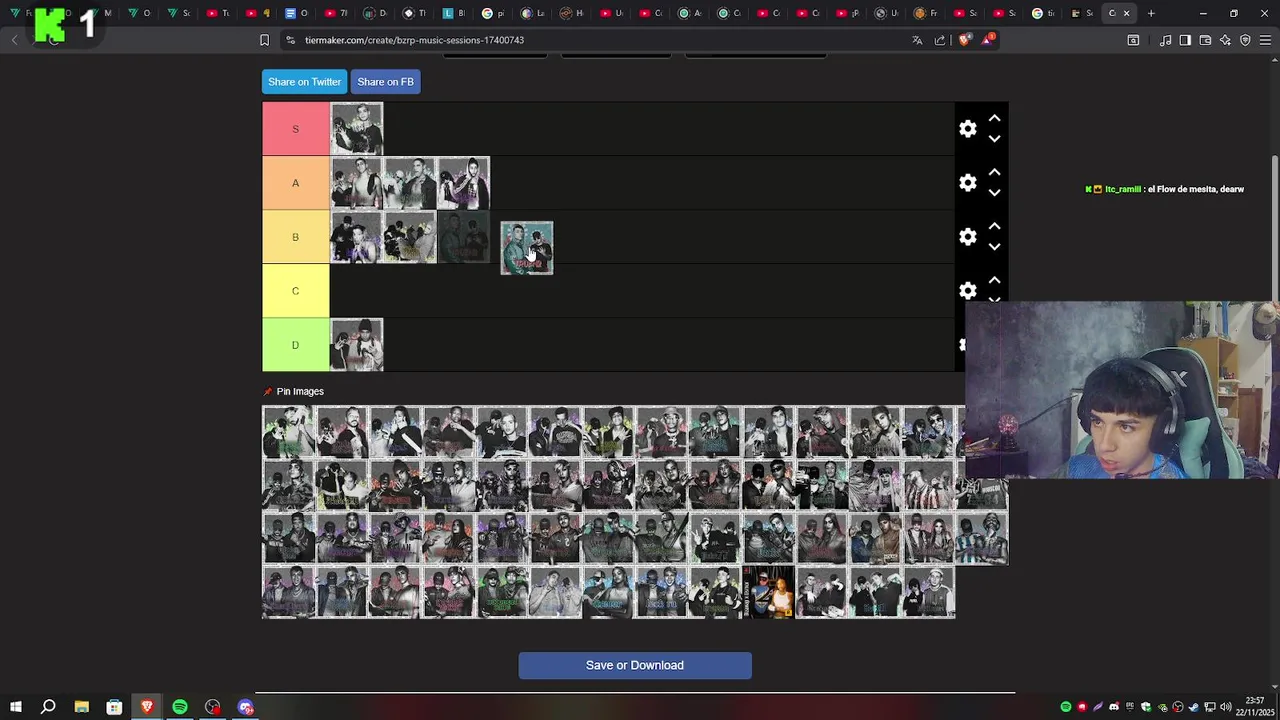Click the Pin Images link
This screenshot has height=720, width=1280.
(300, 391)
